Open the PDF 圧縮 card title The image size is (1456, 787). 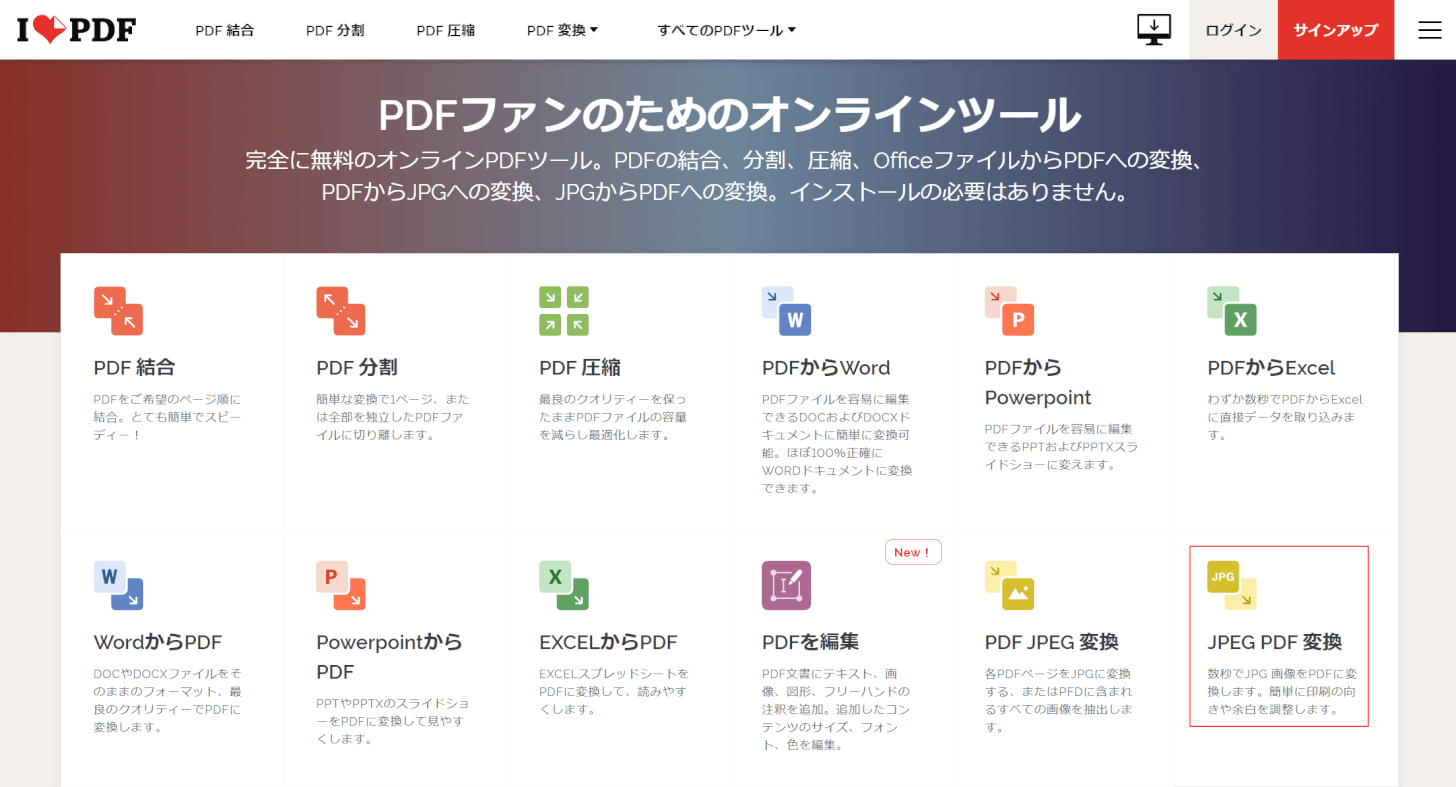(x=580, y=367)
